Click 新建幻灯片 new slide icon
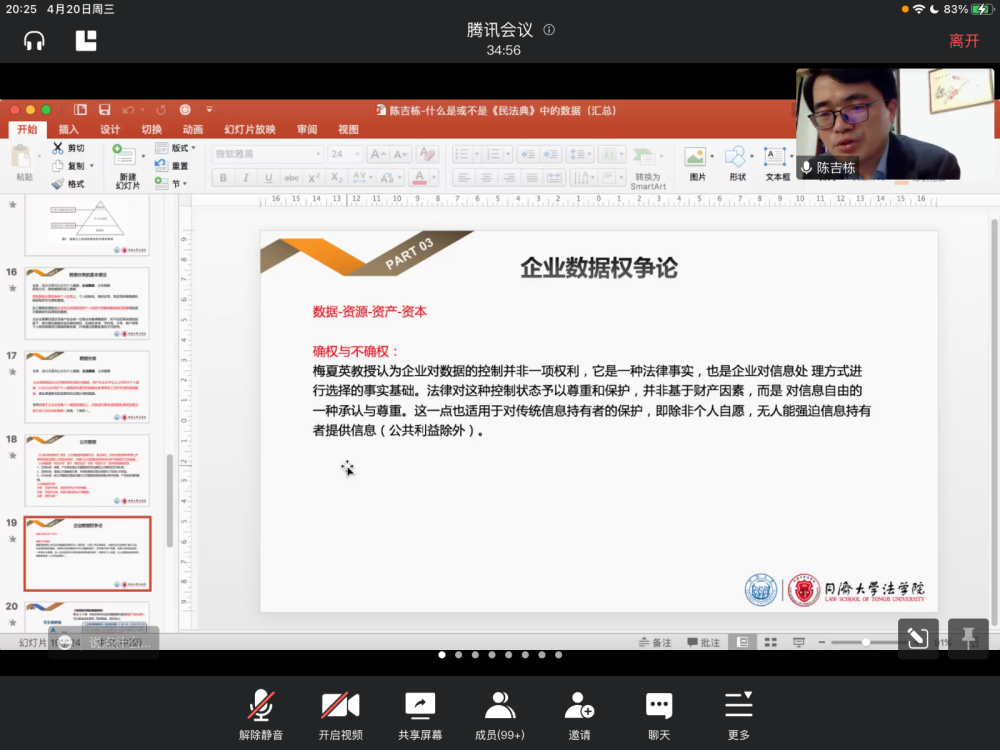This screenshot has height=750, width=1000. (124, 155)
